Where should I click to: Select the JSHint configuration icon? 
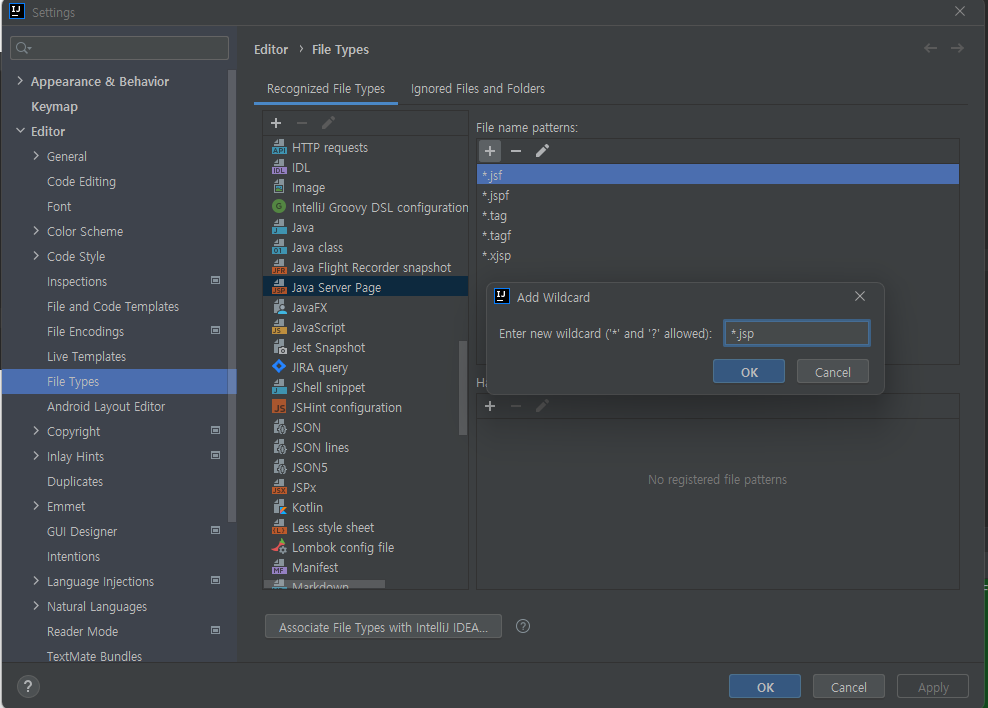[x=279, y=408]
